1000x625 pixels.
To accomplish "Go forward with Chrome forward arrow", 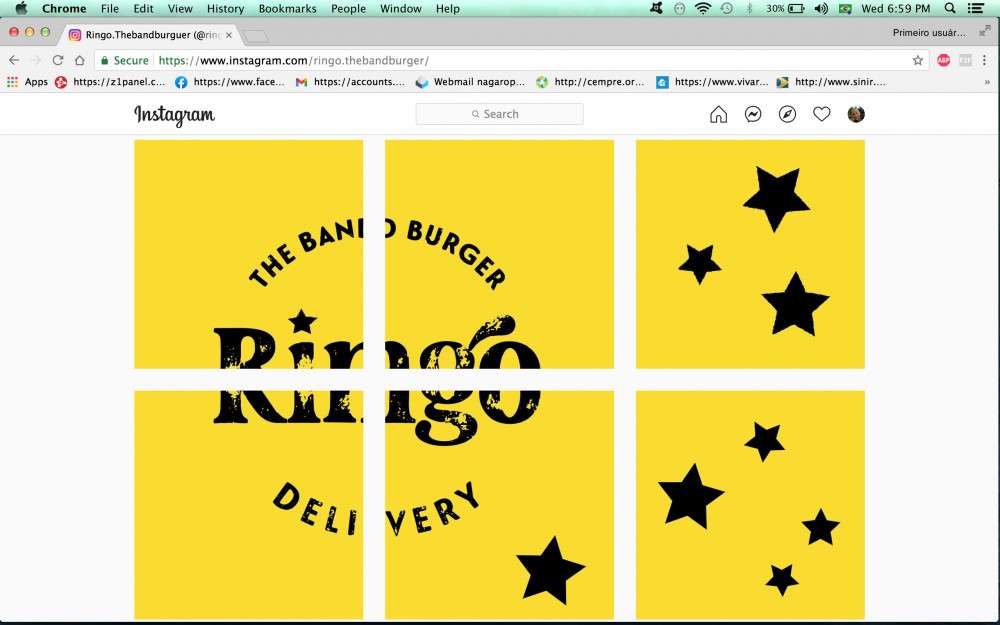I will (x=36, y=60).
